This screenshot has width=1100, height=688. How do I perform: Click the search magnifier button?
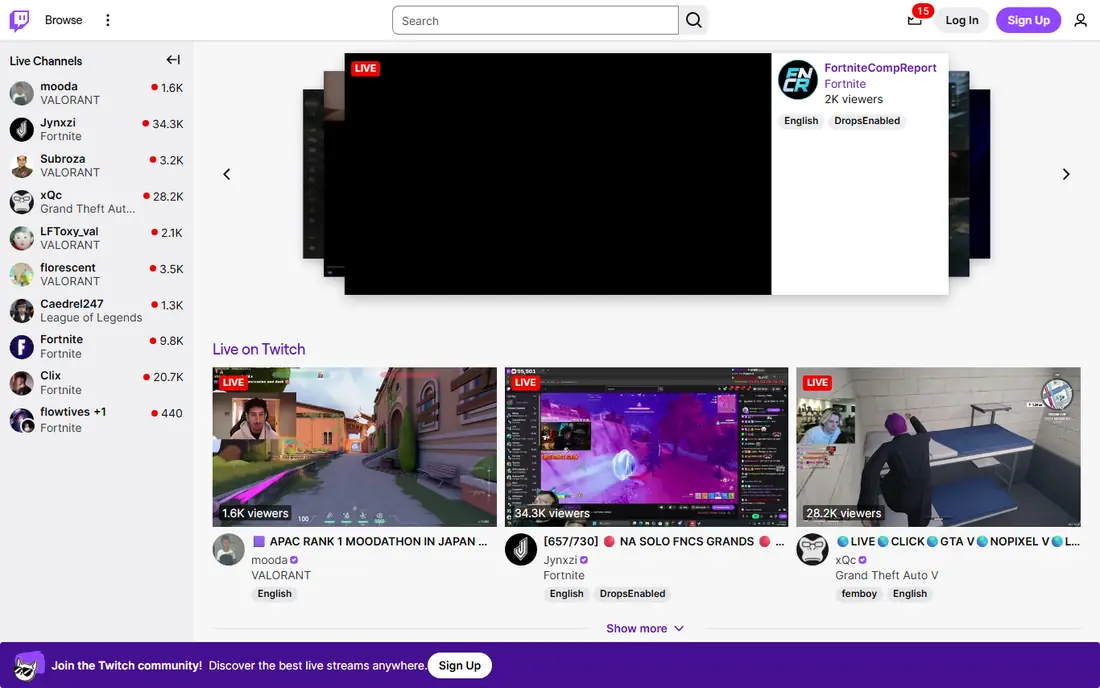tap(693, 20)
